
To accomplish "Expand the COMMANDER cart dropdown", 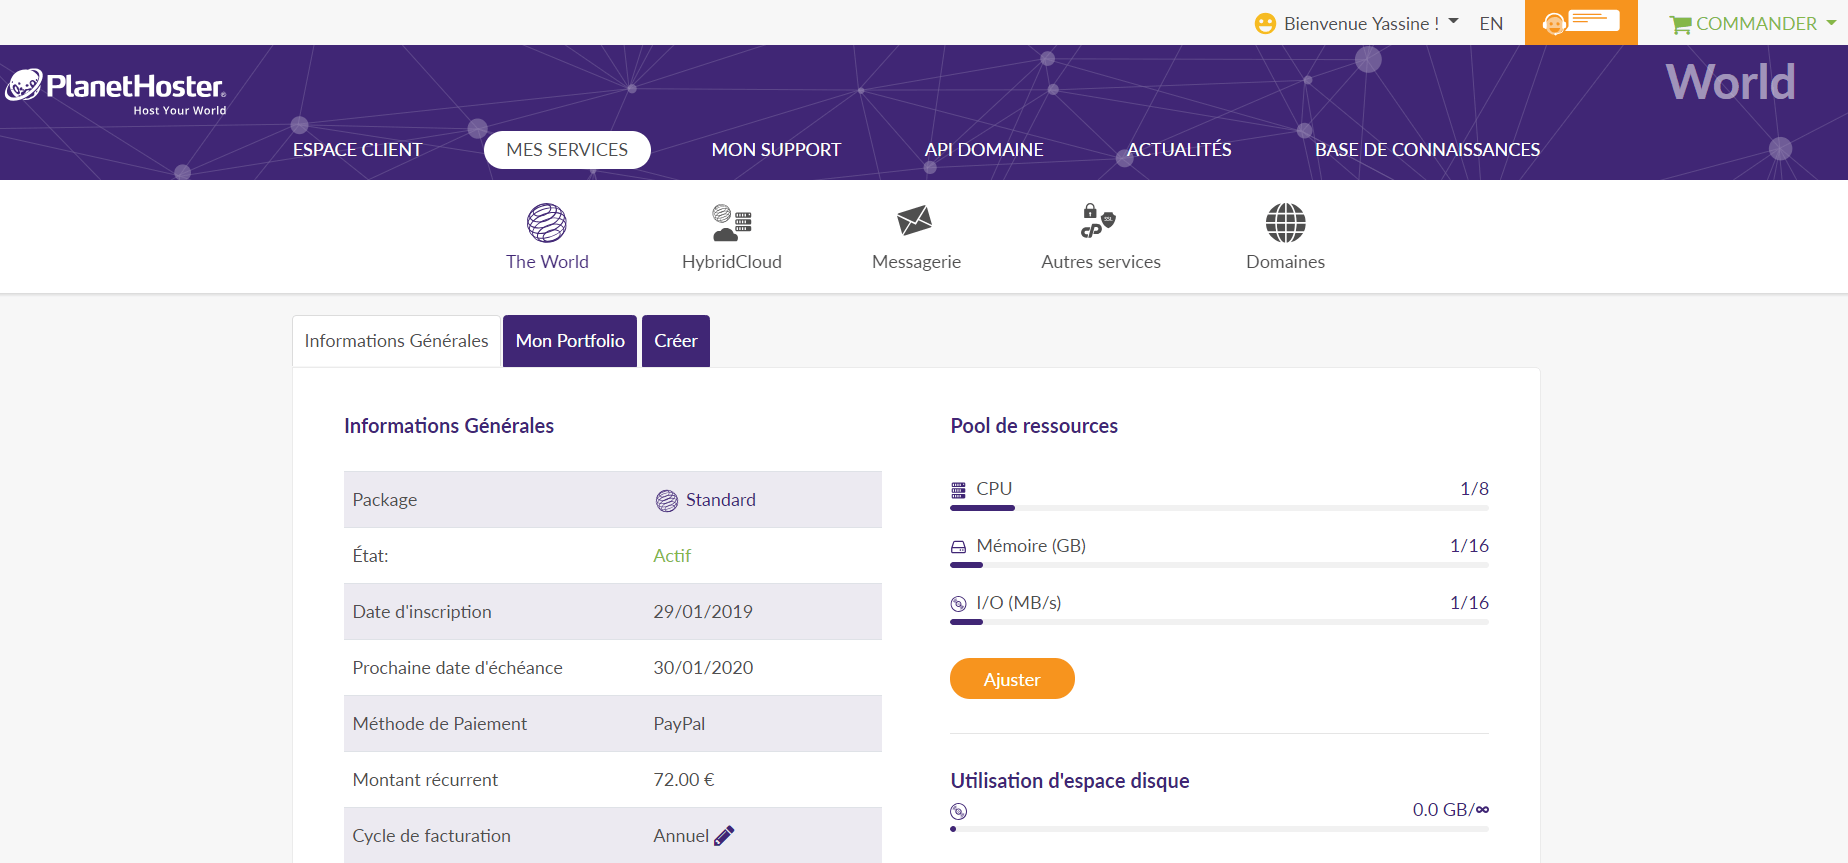I will coord(1754,23).
